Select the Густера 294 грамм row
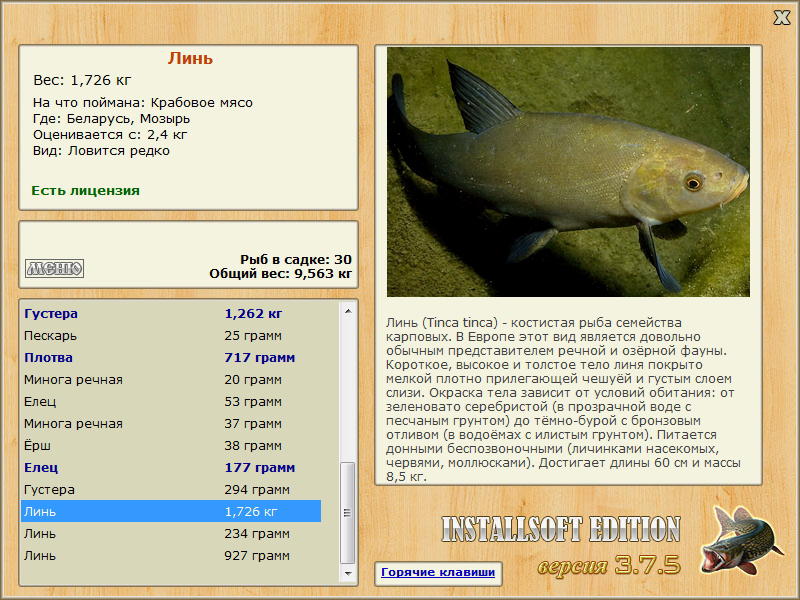Image resolution: width=800 pixels, height=600 pixels. tap(171, 489)
